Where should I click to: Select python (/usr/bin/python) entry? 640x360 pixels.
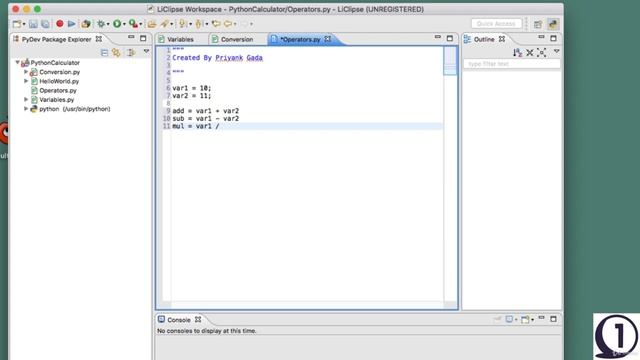(74, 109)
